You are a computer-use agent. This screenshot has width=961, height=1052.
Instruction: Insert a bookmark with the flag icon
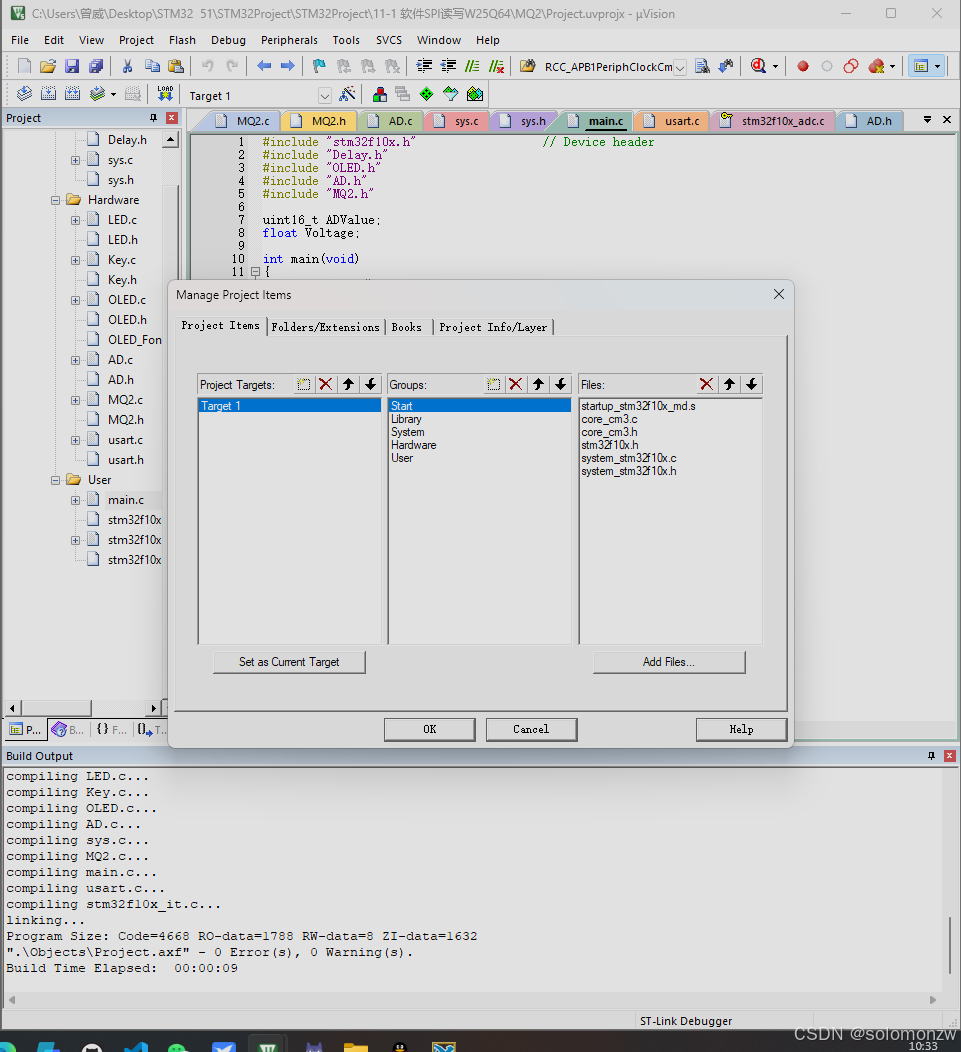point(317,68)
